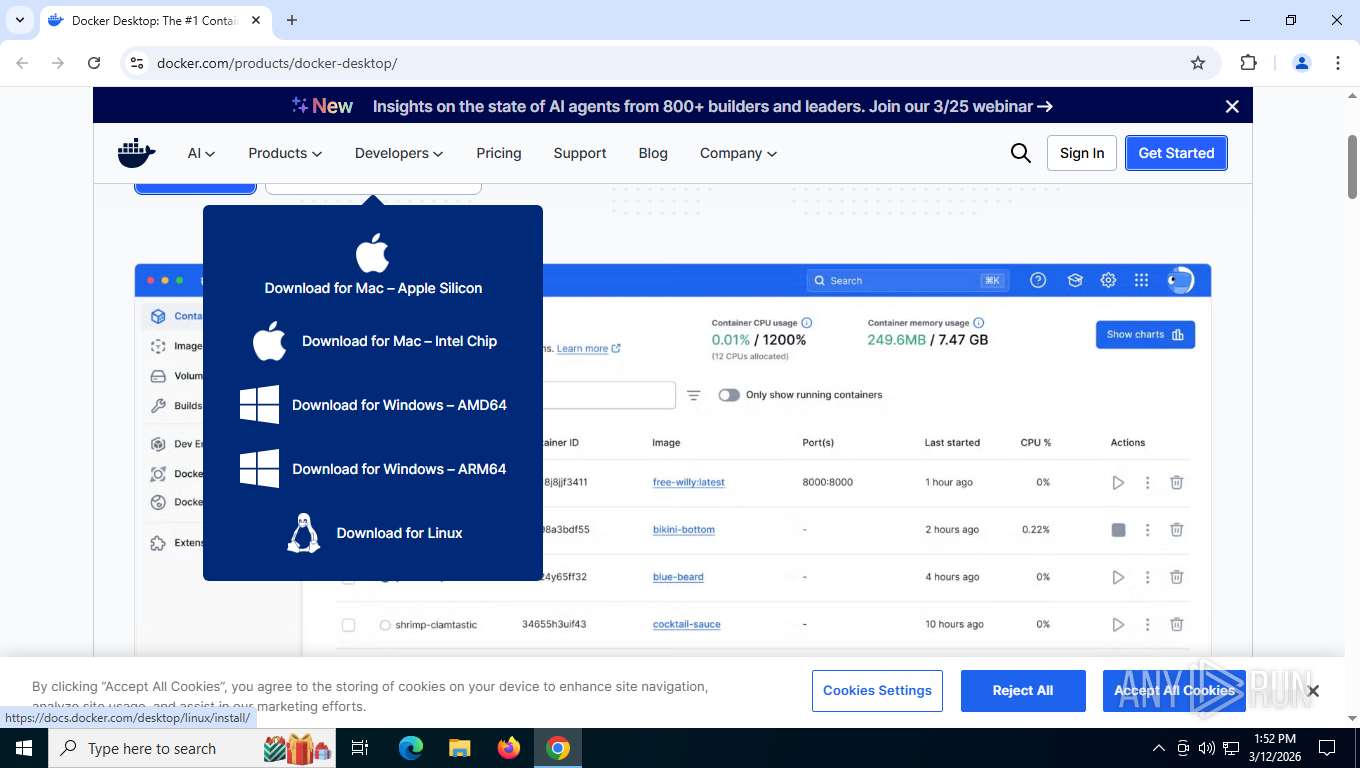The image size is (1360, 768).
Task: Click the Get Started button
Action: 1176,153
